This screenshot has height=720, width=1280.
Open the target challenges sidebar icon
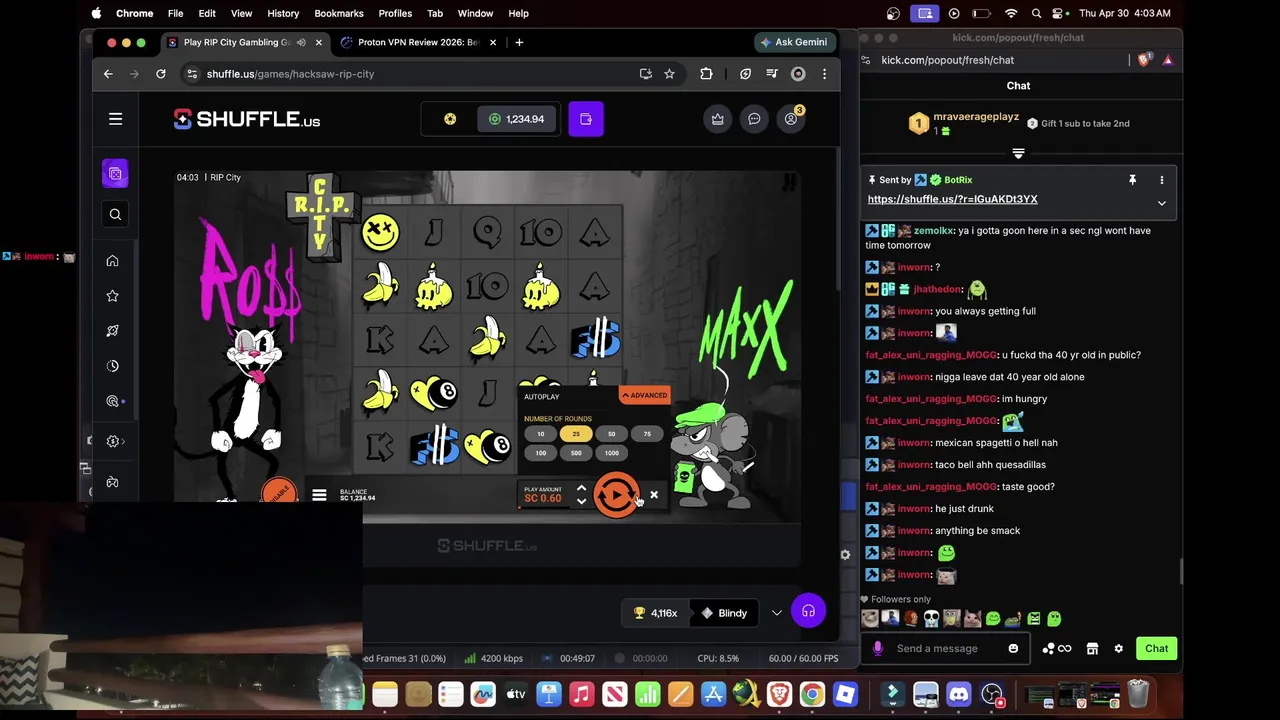click(x=112, y=401)
